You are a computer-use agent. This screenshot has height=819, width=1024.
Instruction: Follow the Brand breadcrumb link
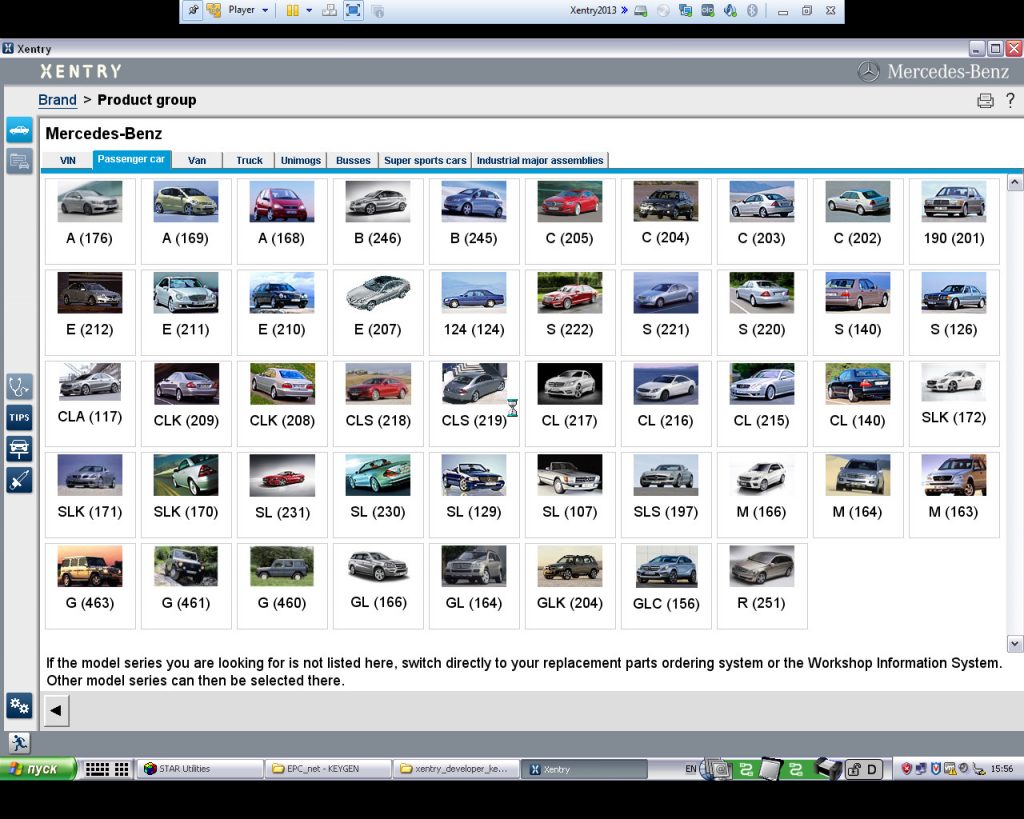click(x=57, y=100)
